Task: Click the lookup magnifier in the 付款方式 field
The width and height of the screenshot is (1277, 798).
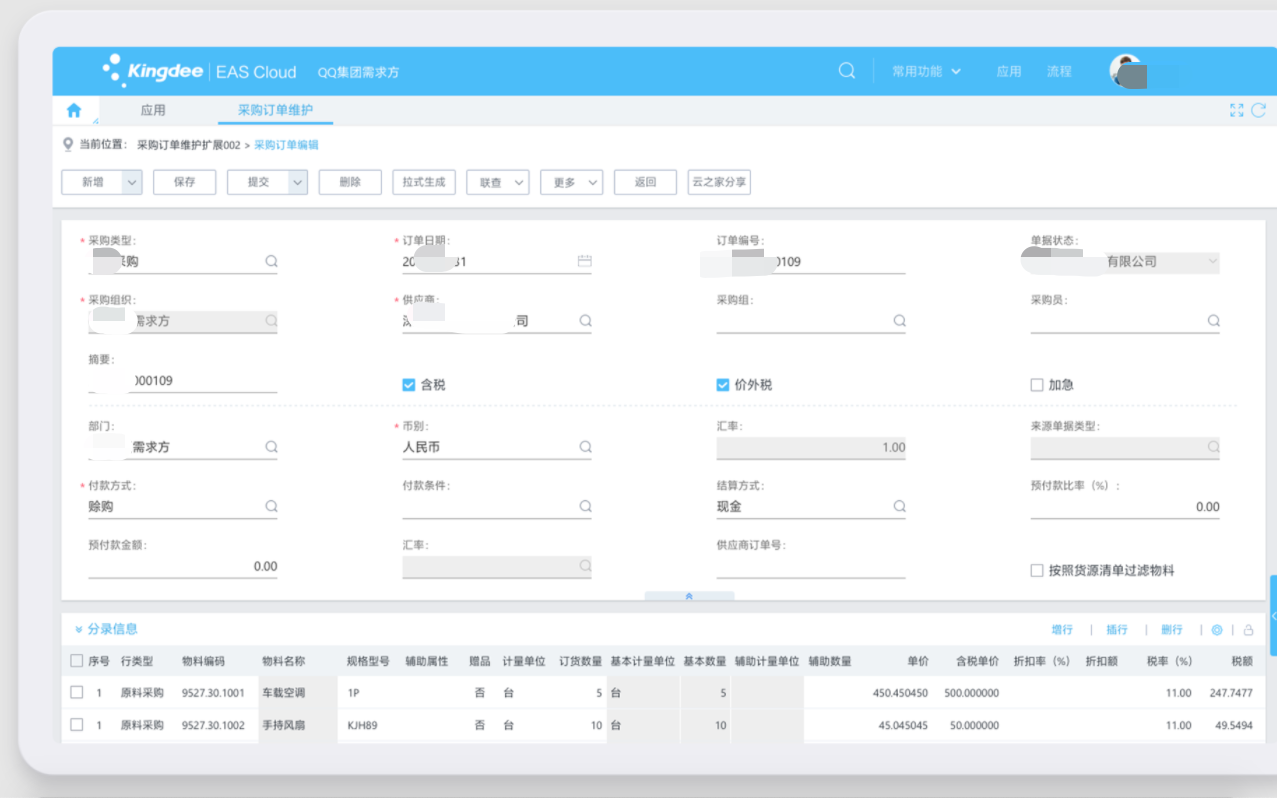Action: click(271, 505)
